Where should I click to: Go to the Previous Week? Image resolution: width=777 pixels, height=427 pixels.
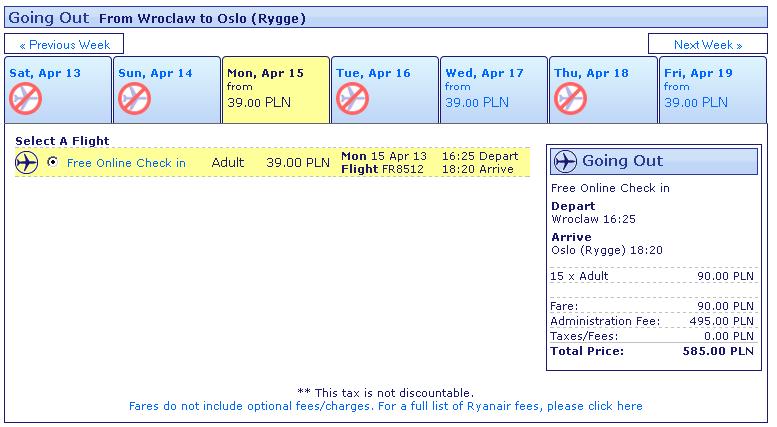pos(64,45)
